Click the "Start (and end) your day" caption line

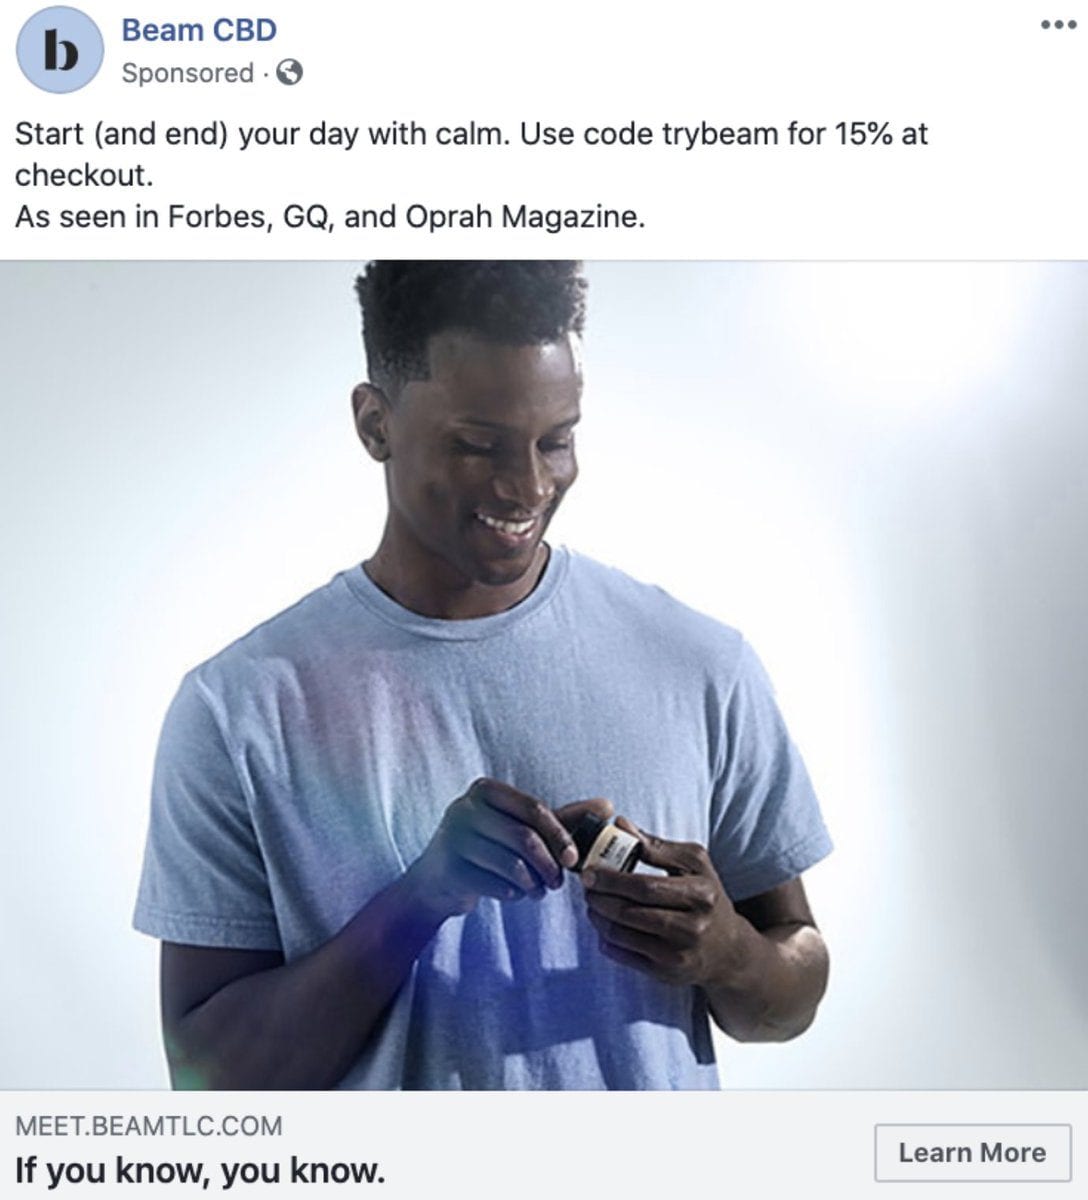click(472, 133)
